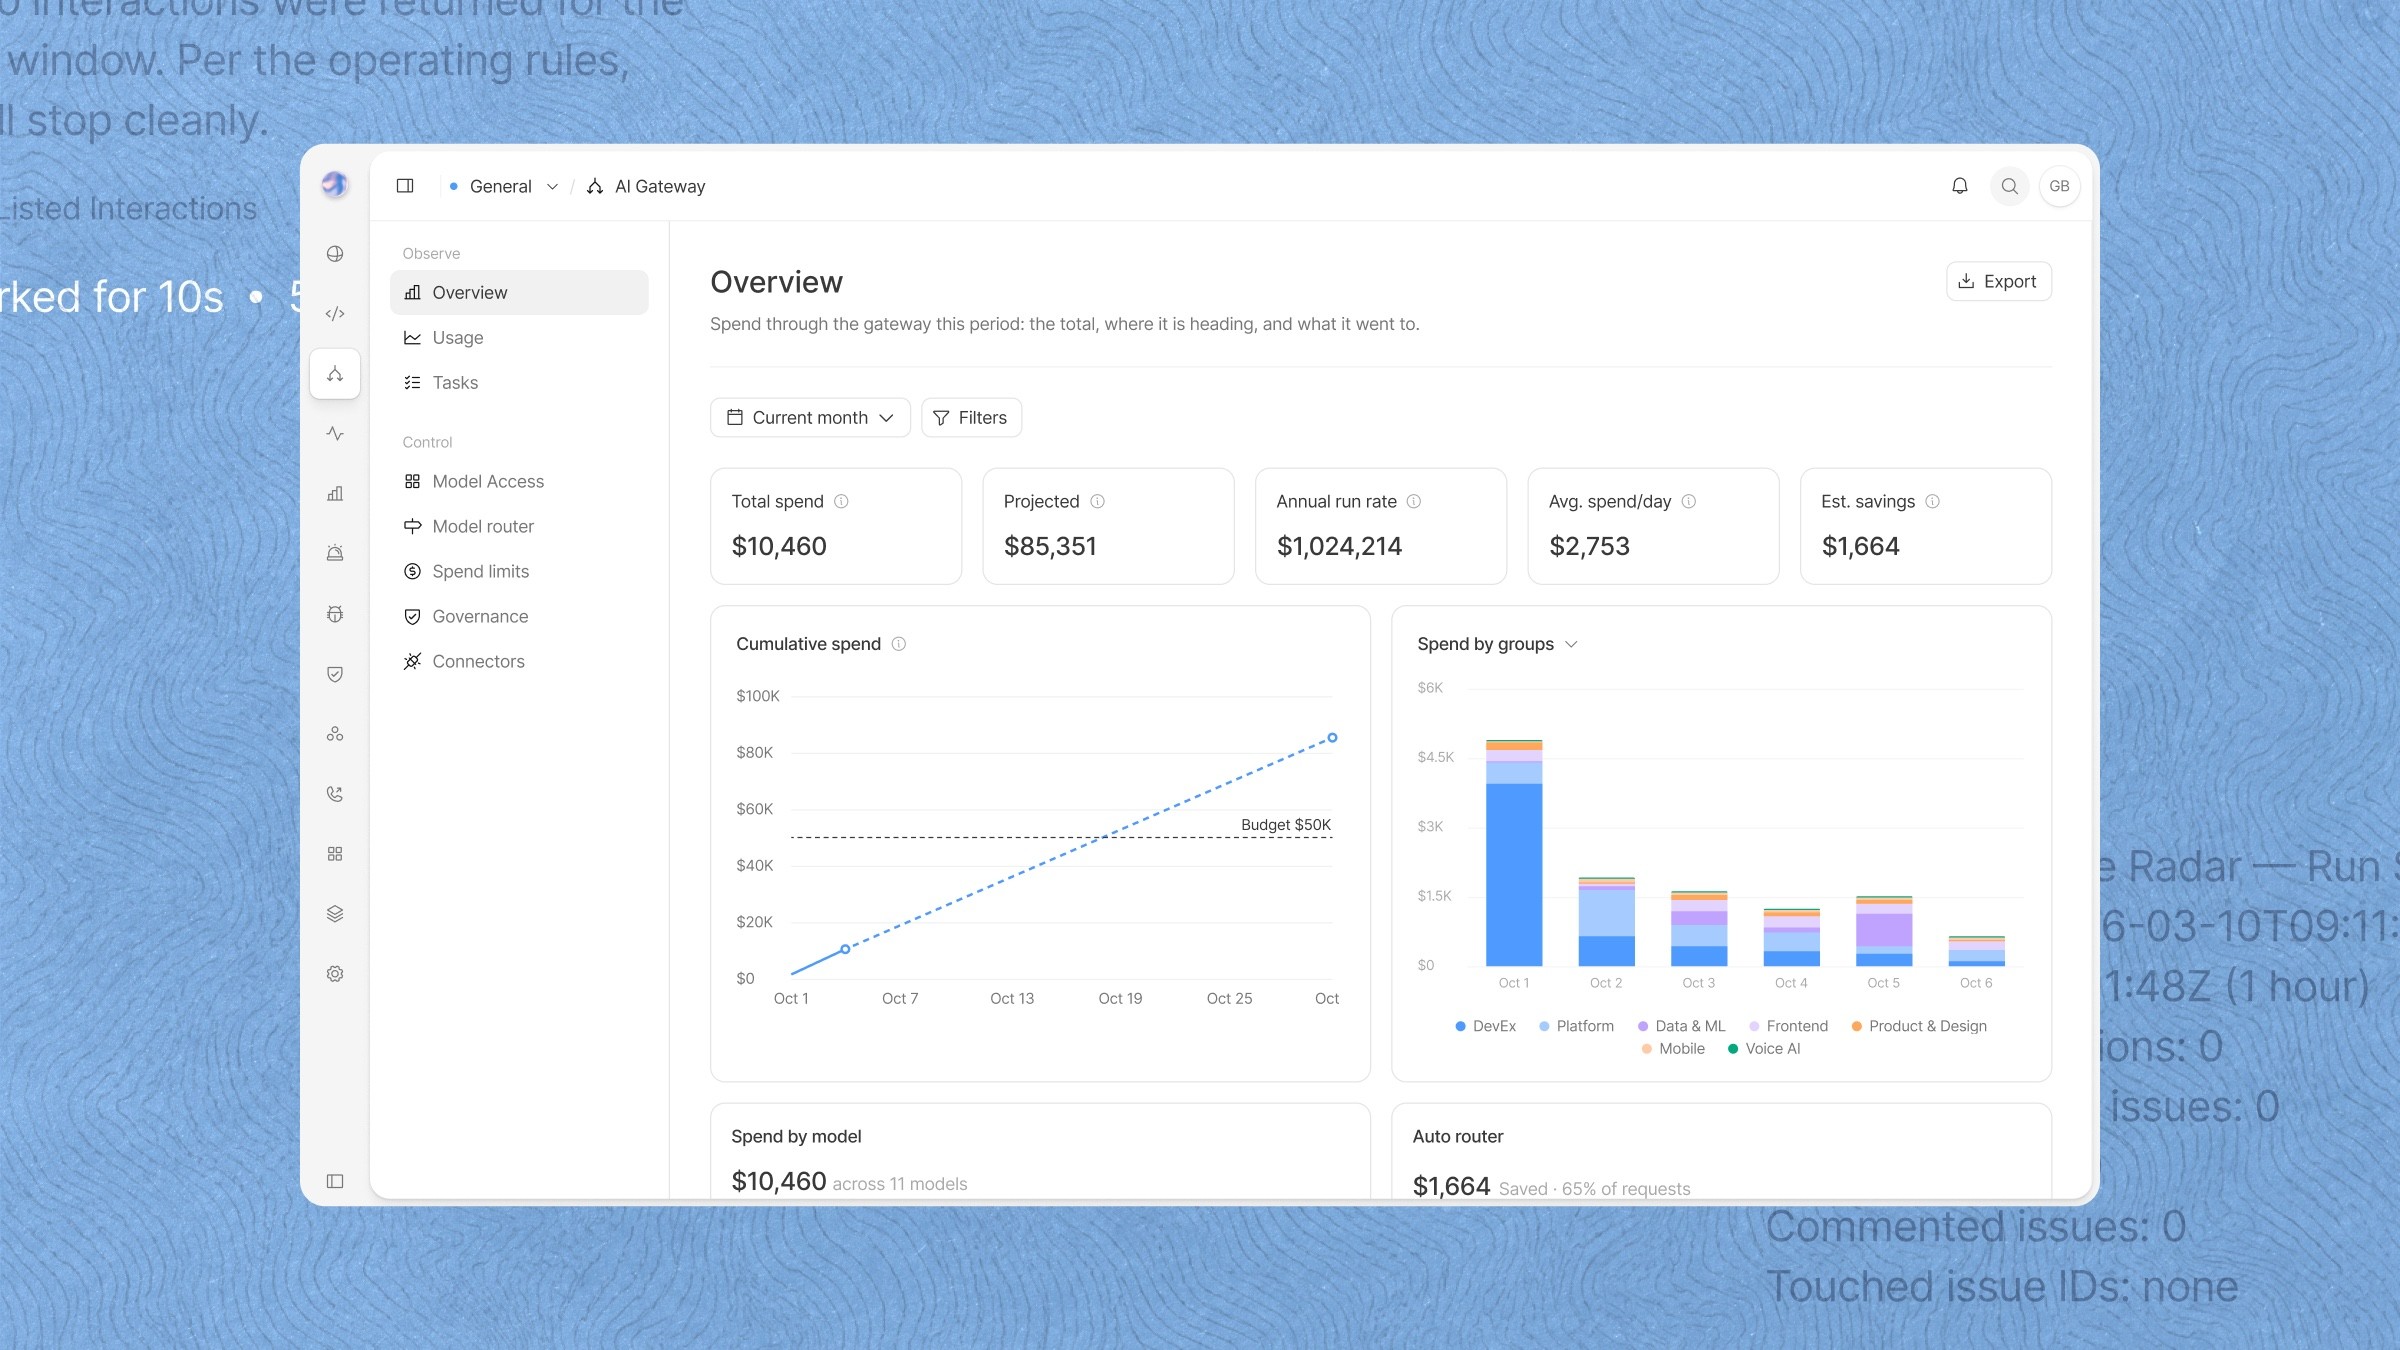Toggle the sidebar panel icon in header
This screenshot has width=2400, height=1350.
click(x=405, y=186)
